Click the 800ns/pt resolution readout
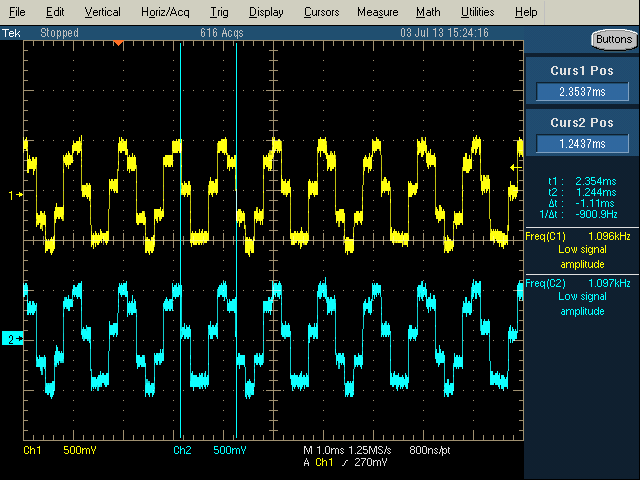 429,450
